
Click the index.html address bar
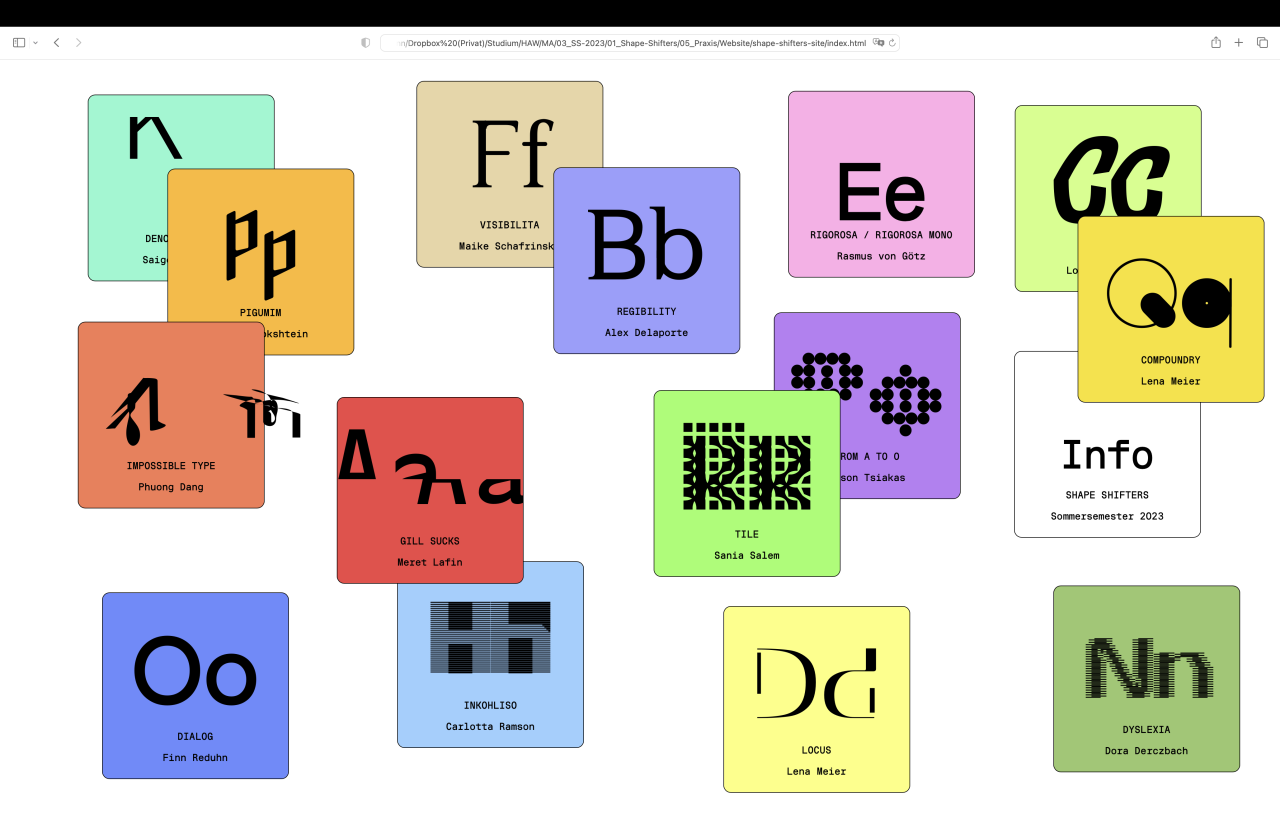coord(630,43)
